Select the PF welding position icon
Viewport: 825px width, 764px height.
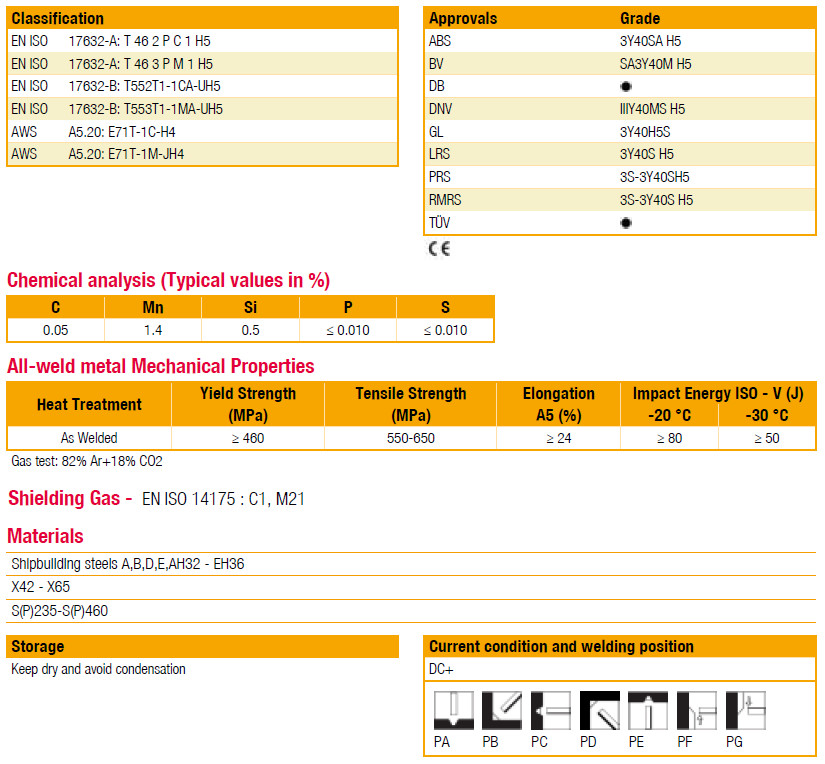coord(697,711)
